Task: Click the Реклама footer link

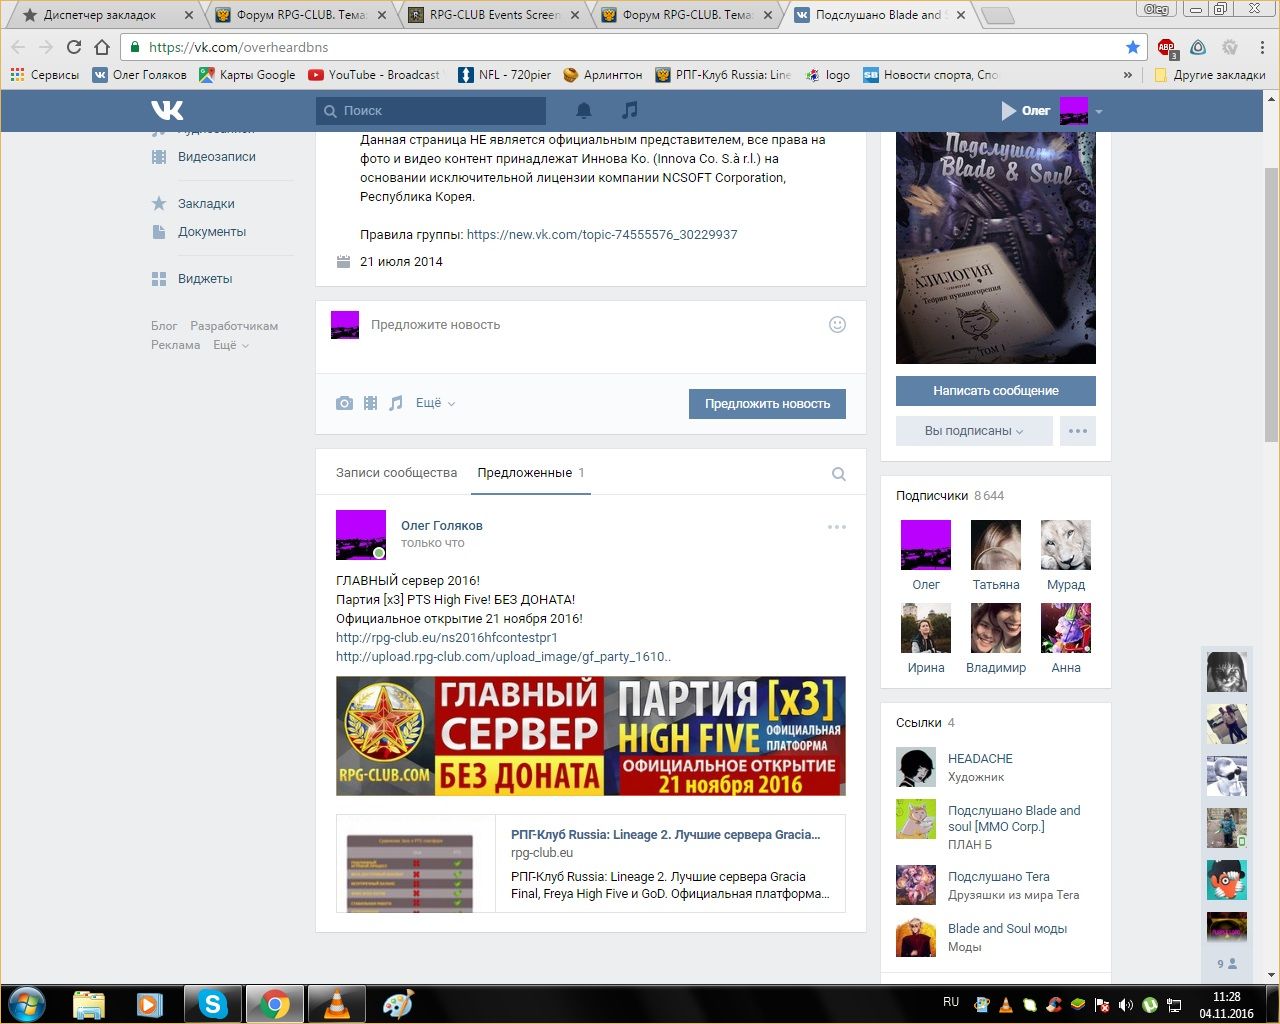Action: [175, 345]
